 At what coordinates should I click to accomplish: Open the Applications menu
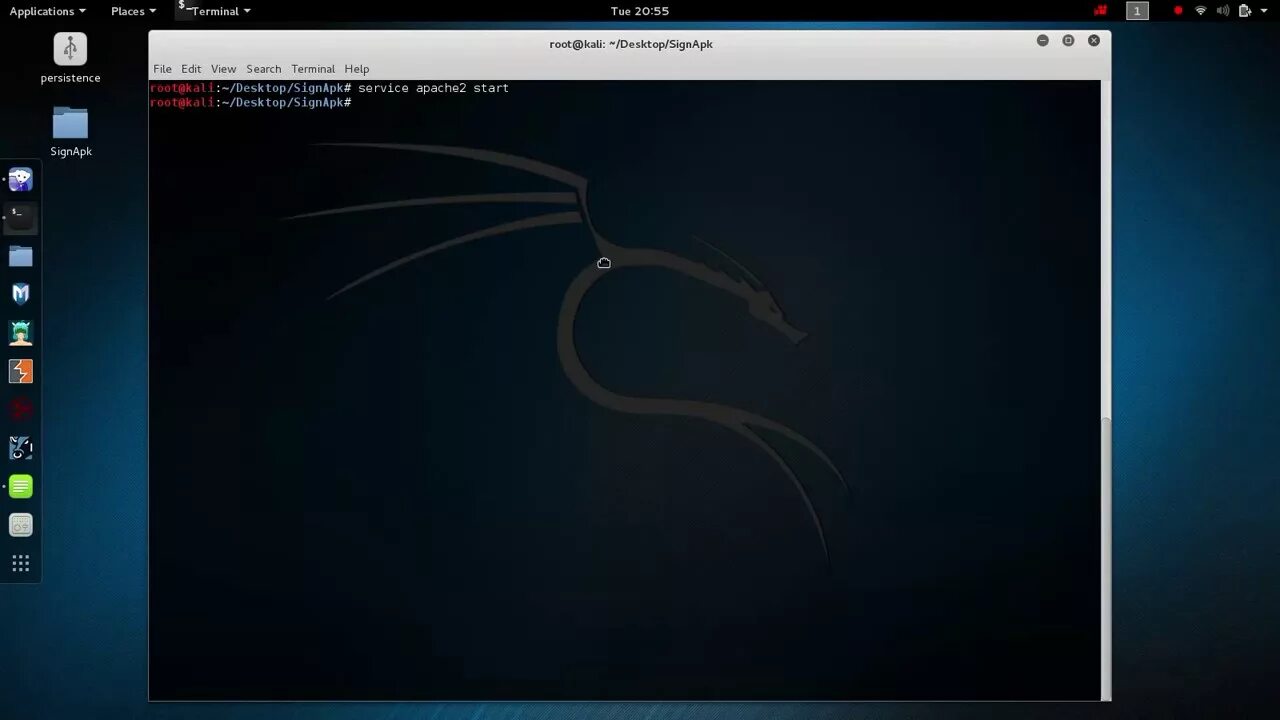point(47,11)
